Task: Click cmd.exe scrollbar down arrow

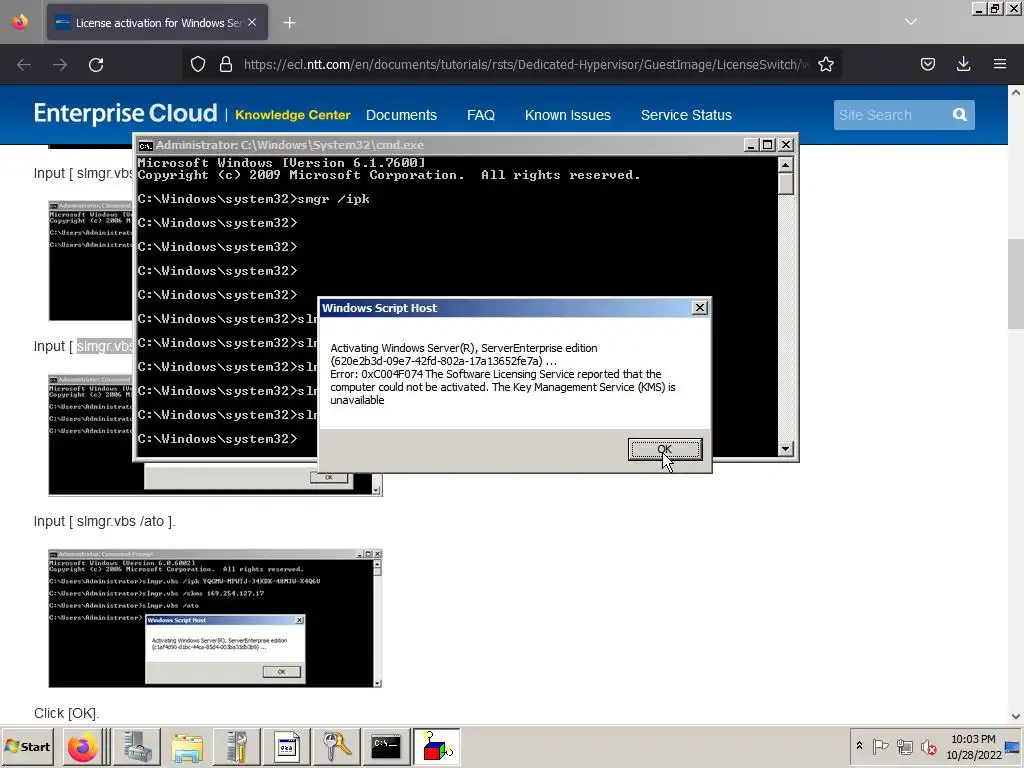Action: 786,449
